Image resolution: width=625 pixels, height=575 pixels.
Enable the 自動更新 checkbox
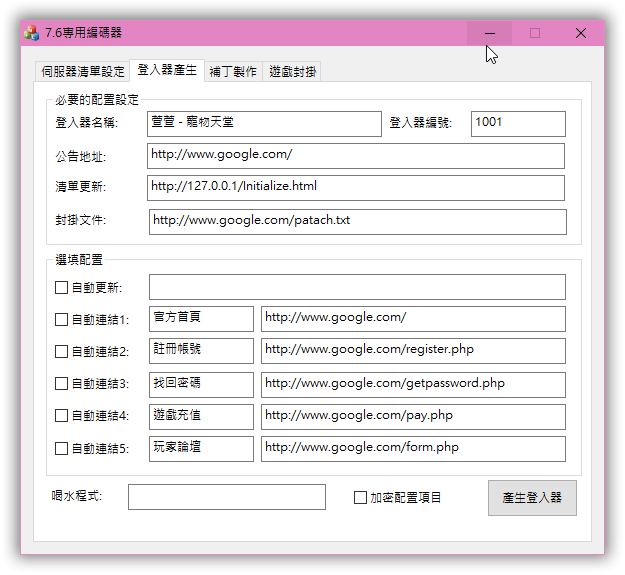[61, 287]
